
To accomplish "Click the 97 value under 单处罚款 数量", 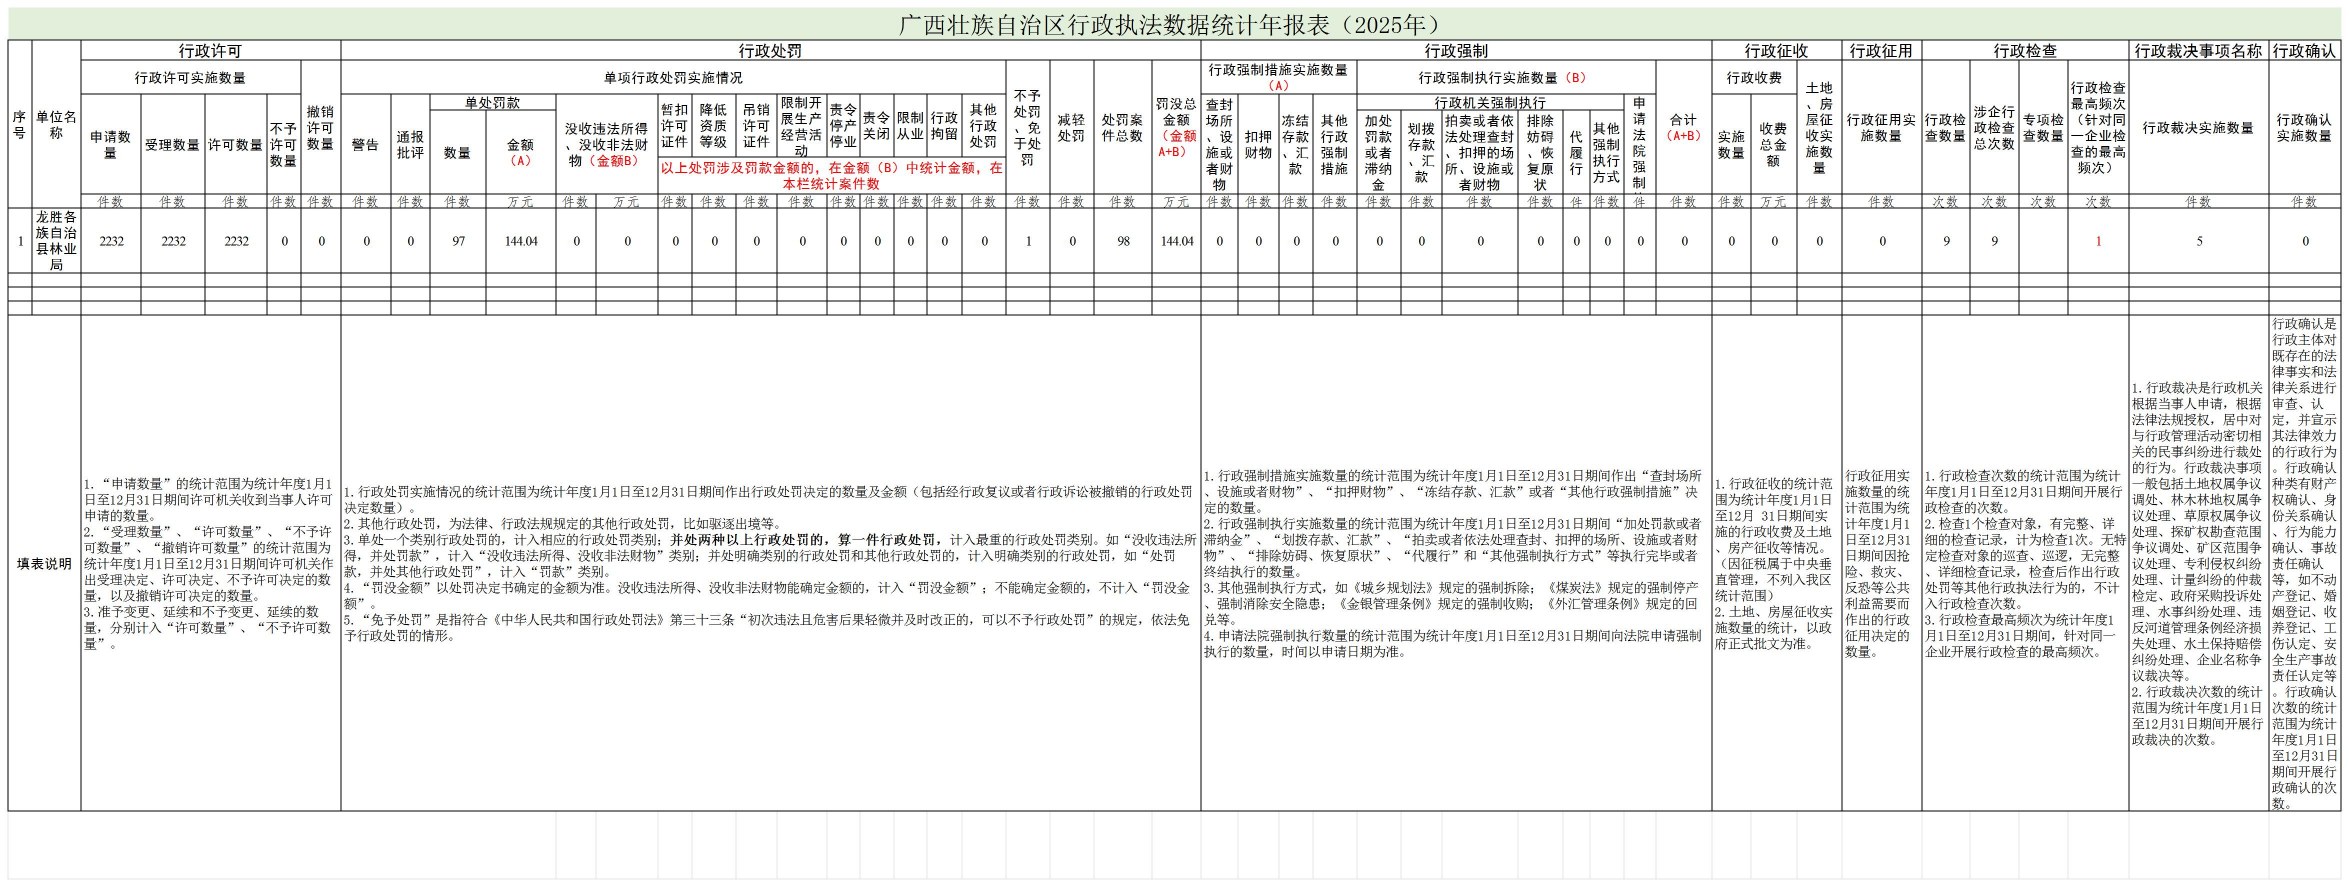I will 458,241.
